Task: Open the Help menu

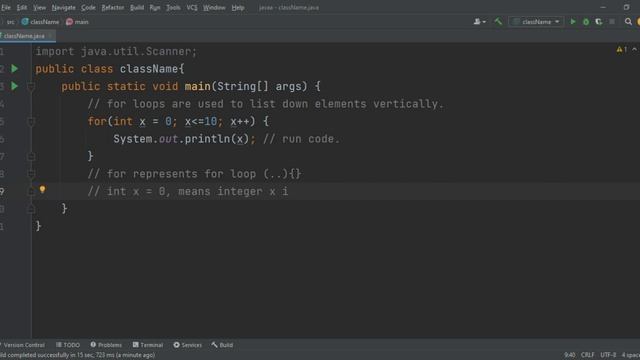Action: (x=238, y=7)
